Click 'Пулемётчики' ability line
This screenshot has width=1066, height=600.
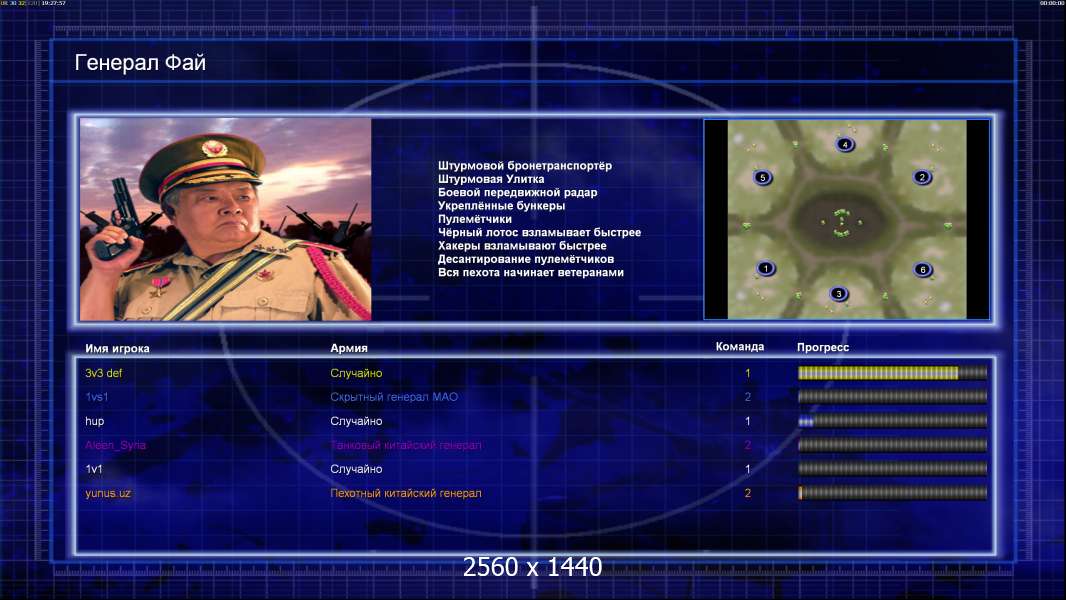pyautogui.click(x=475, y=219)
